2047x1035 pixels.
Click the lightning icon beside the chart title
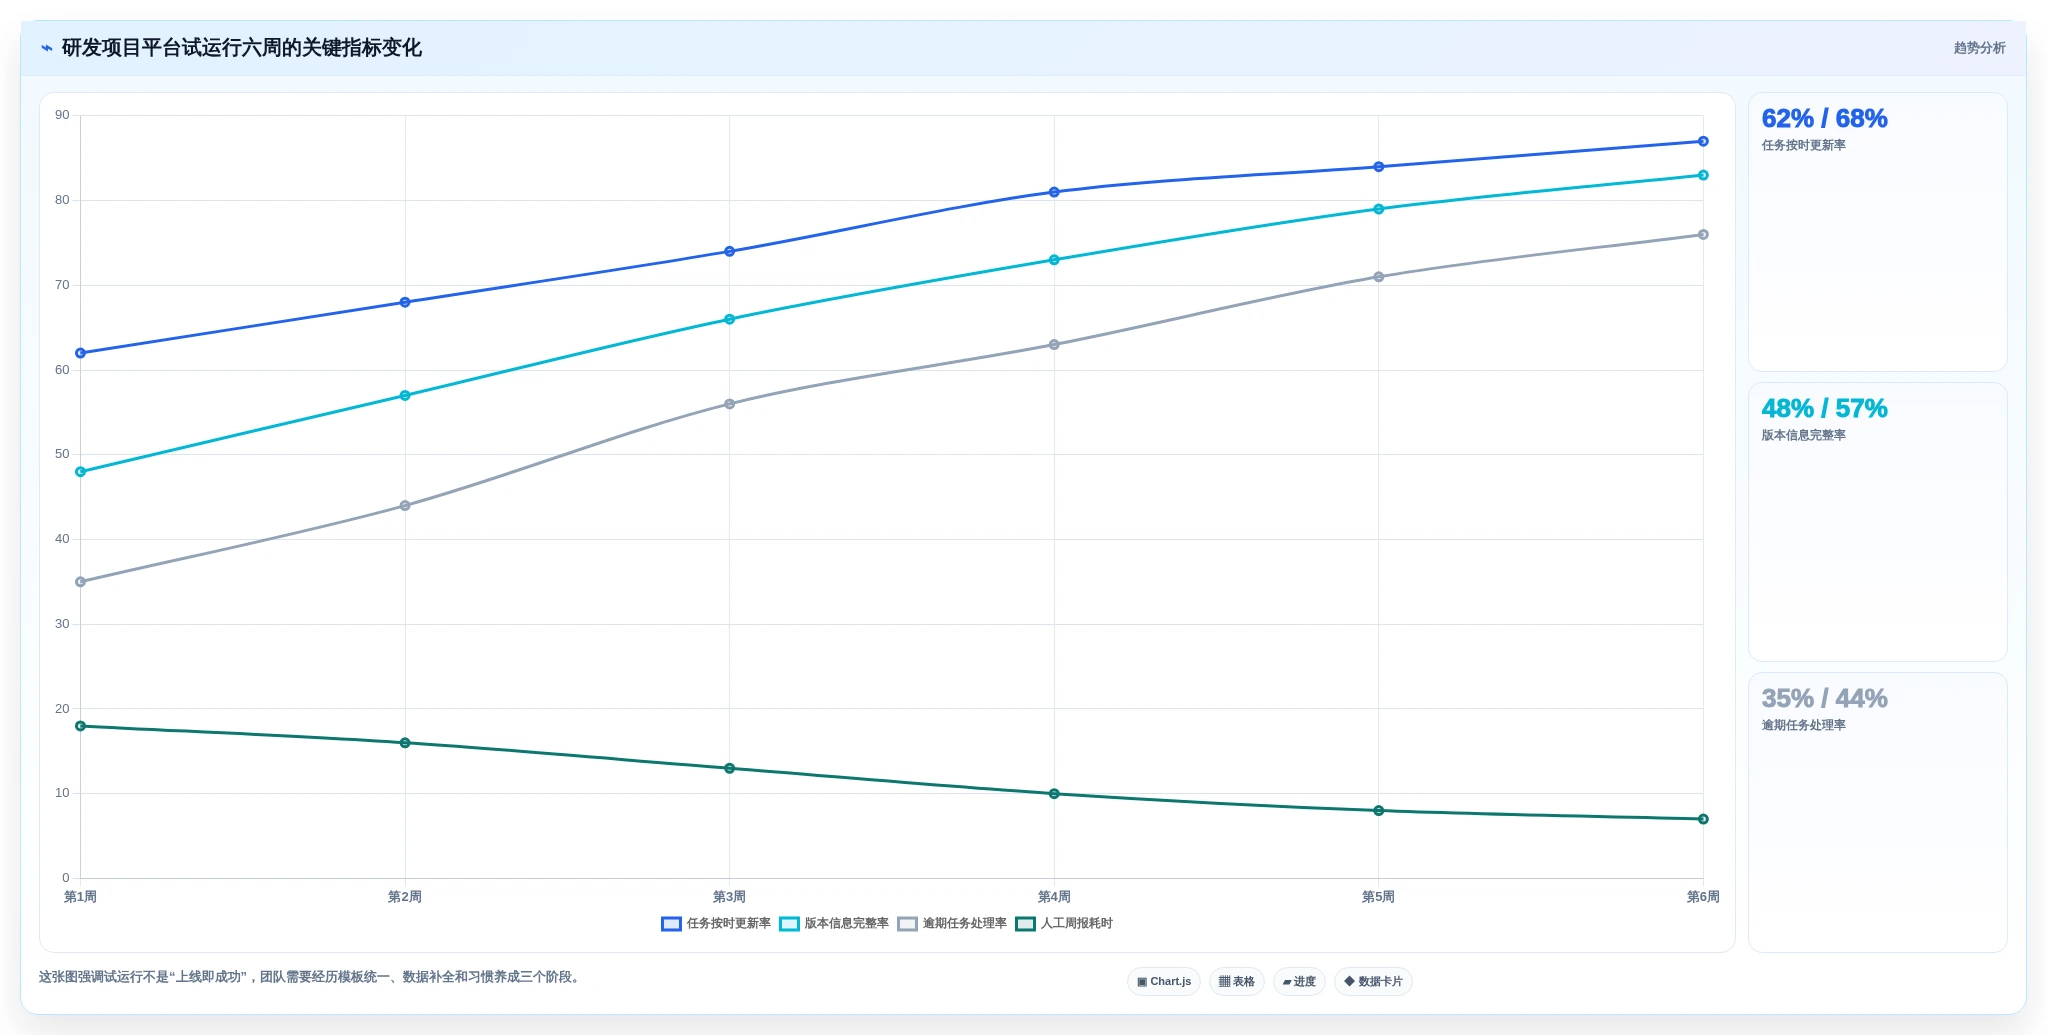(46, 48)
